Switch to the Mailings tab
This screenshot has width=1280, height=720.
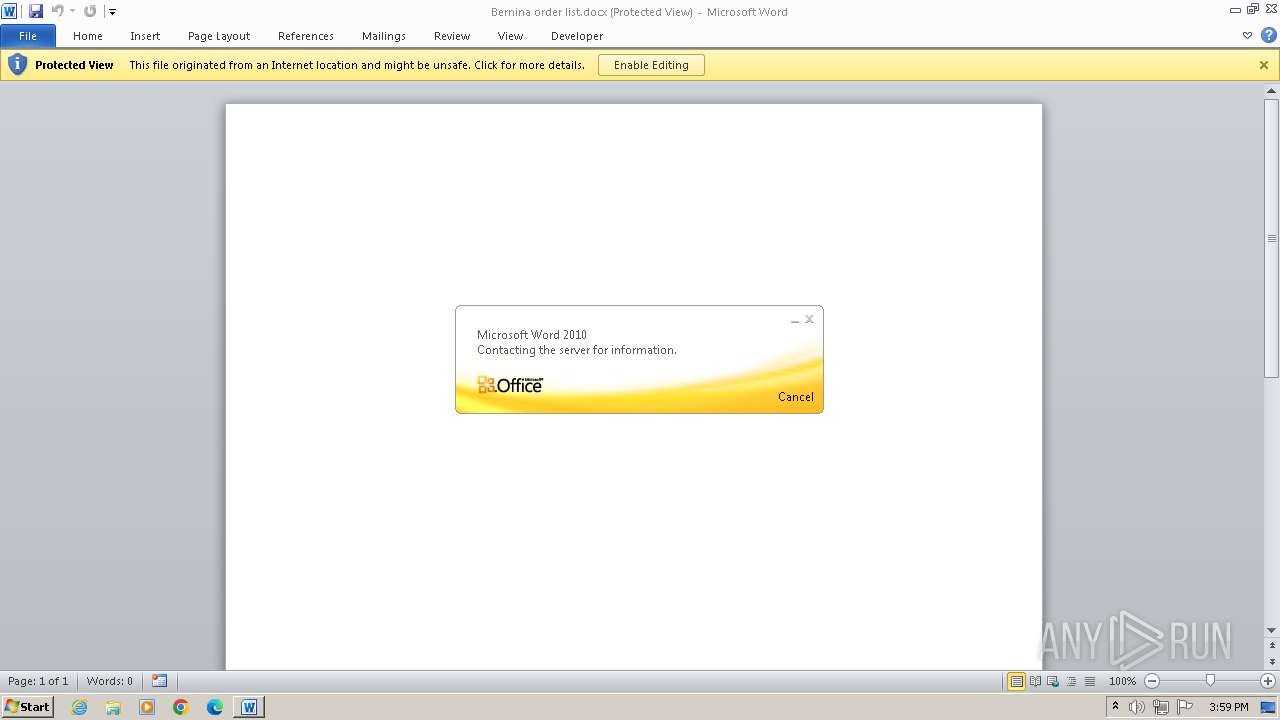coord(384,36)
